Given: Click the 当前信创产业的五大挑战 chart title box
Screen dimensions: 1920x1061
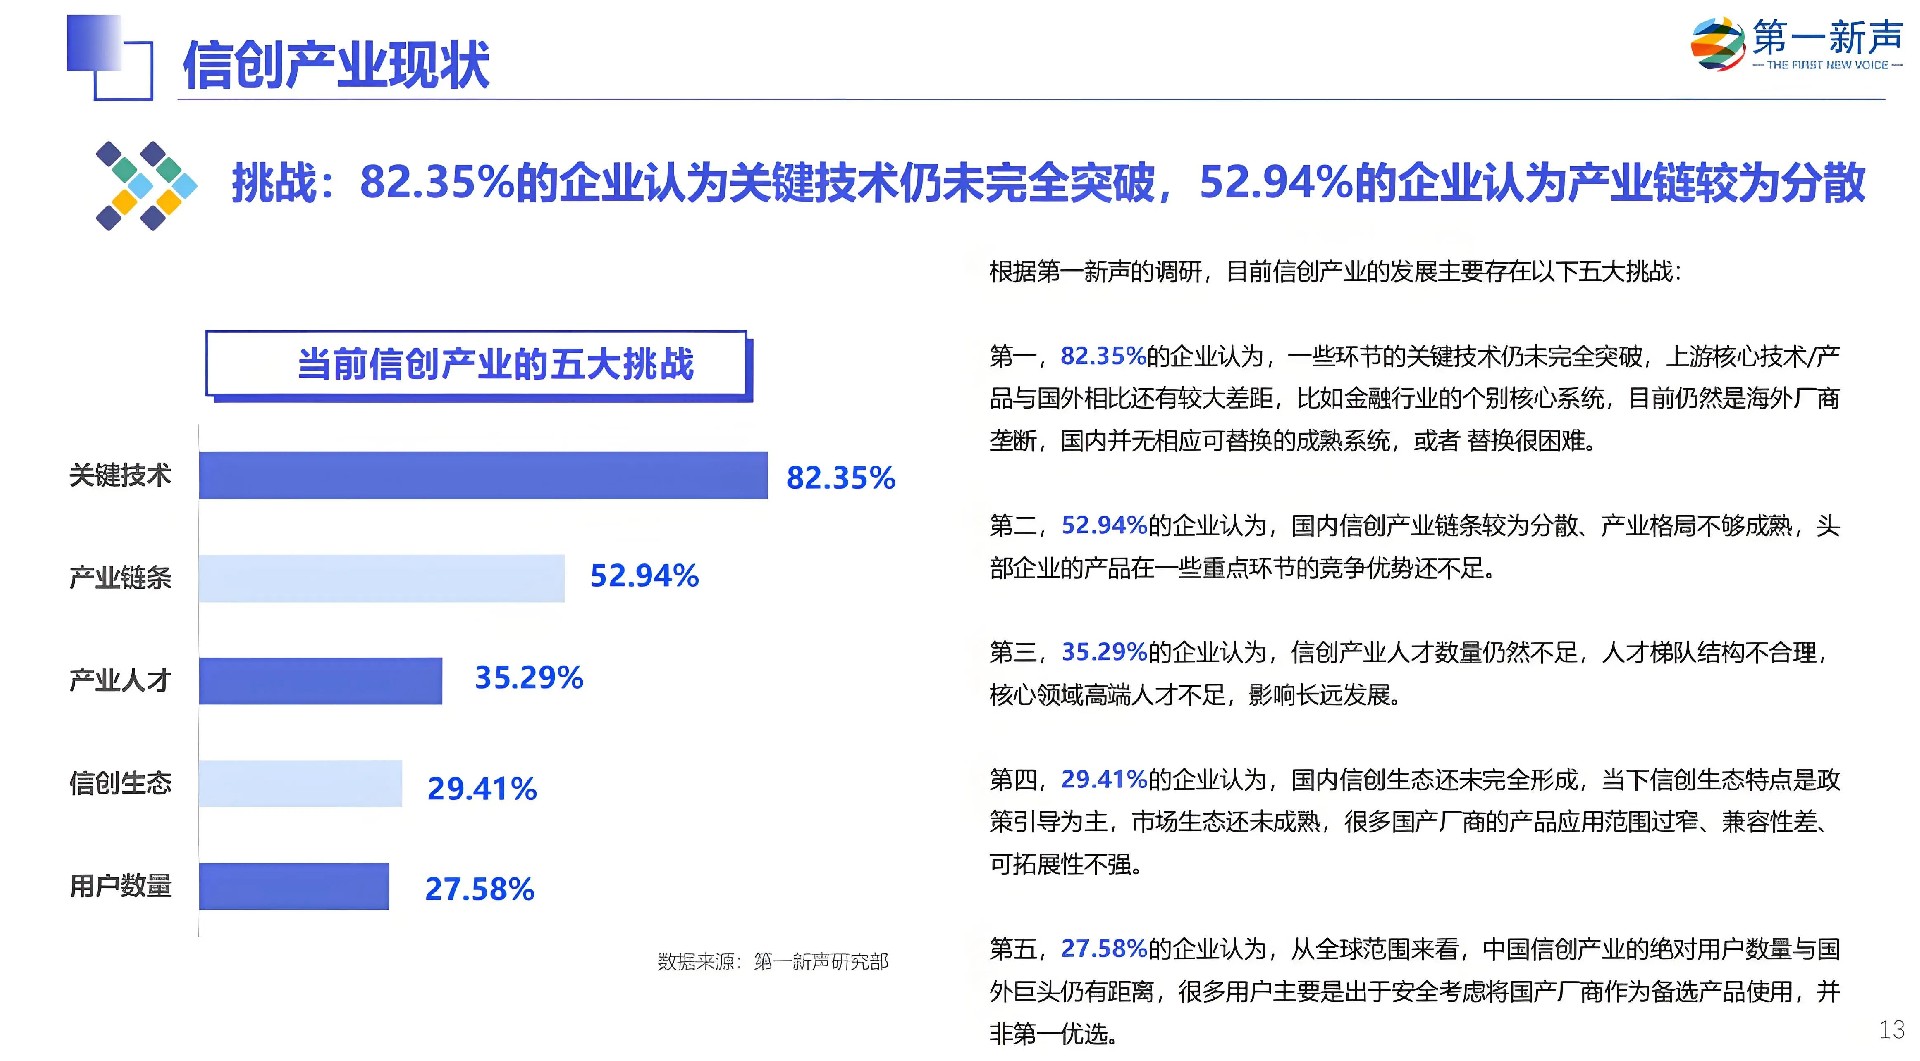Looking at the screenshot, I should click(x=477, y=364).
